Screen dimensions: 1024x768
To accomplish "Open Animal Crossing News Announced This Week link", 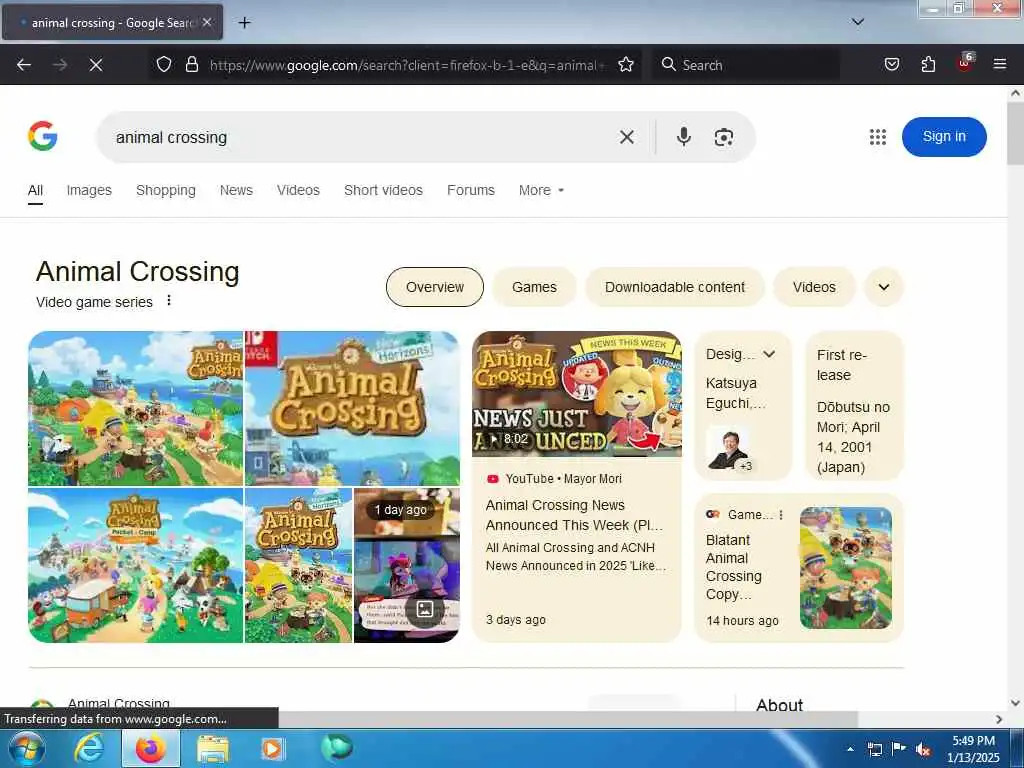I will tap(575, 515).
